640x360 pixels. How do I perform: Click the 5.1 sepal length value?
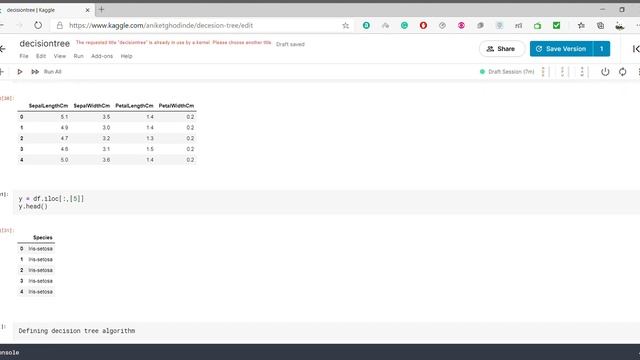click(x=64, y=117)
